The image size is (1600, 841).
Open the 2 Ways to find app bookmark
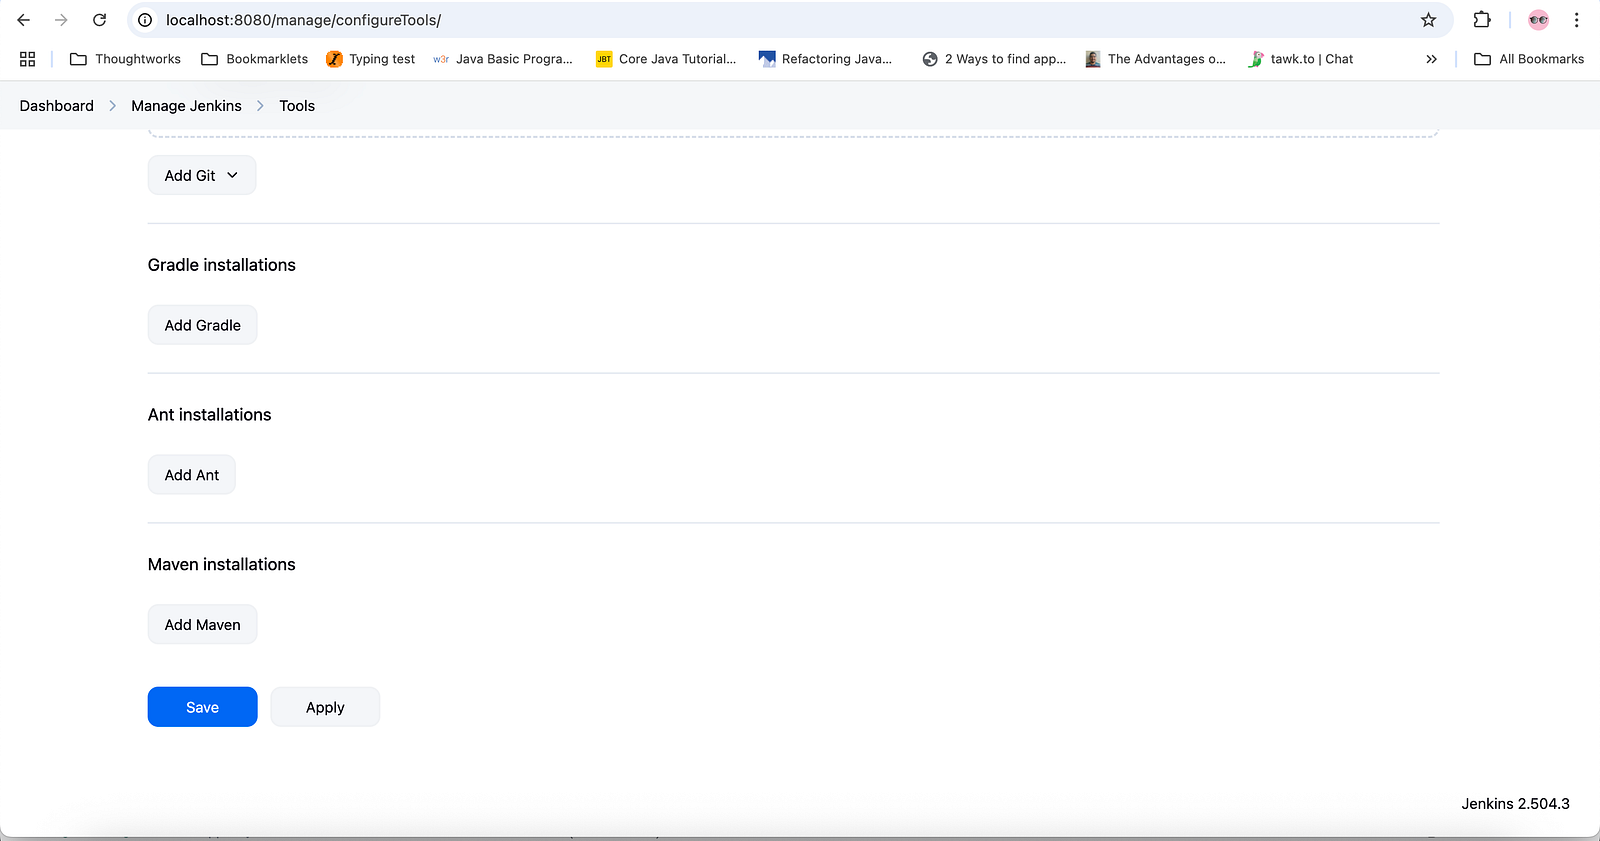(994, 59)
